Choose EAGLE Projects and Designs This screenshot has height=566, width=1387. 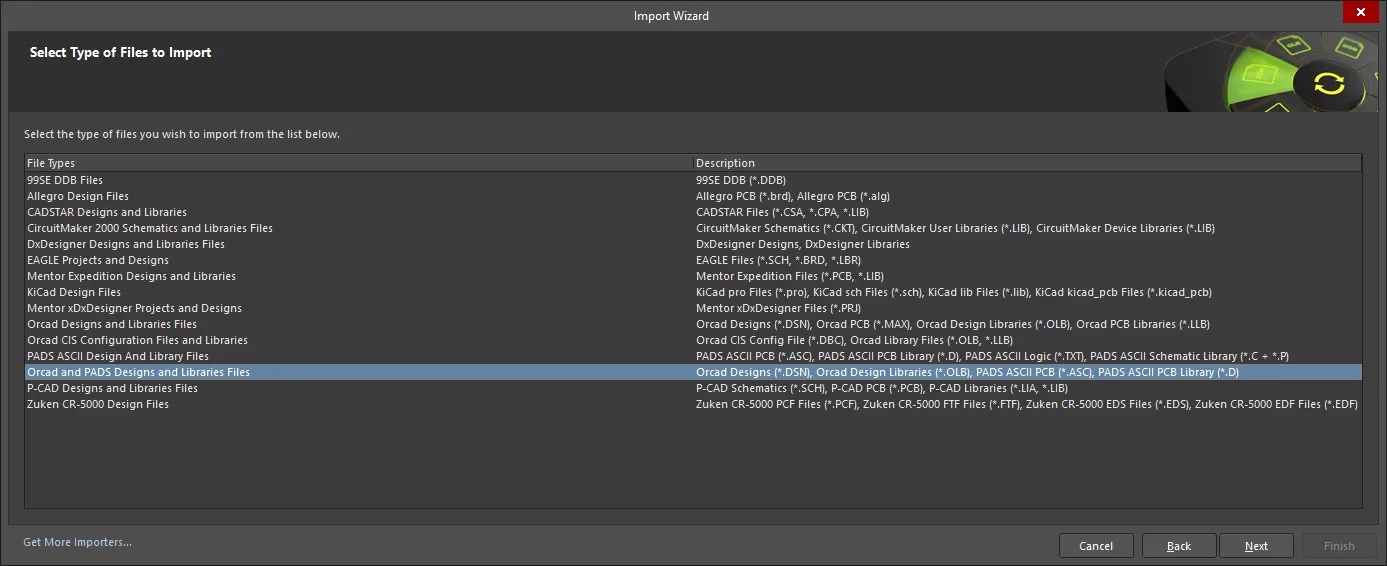(693, 260)
